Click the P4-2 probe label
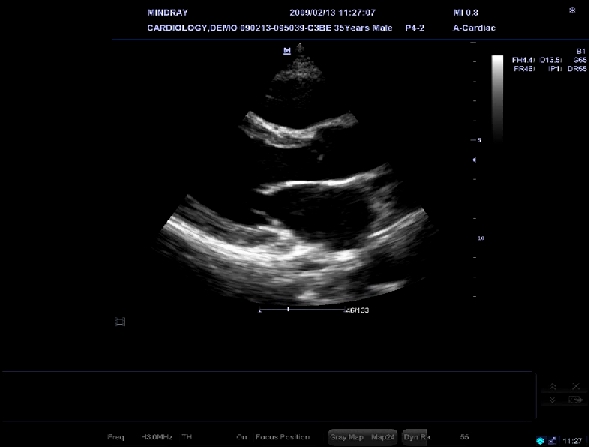This screenshot has width=589, height=447. click(415, 28)
